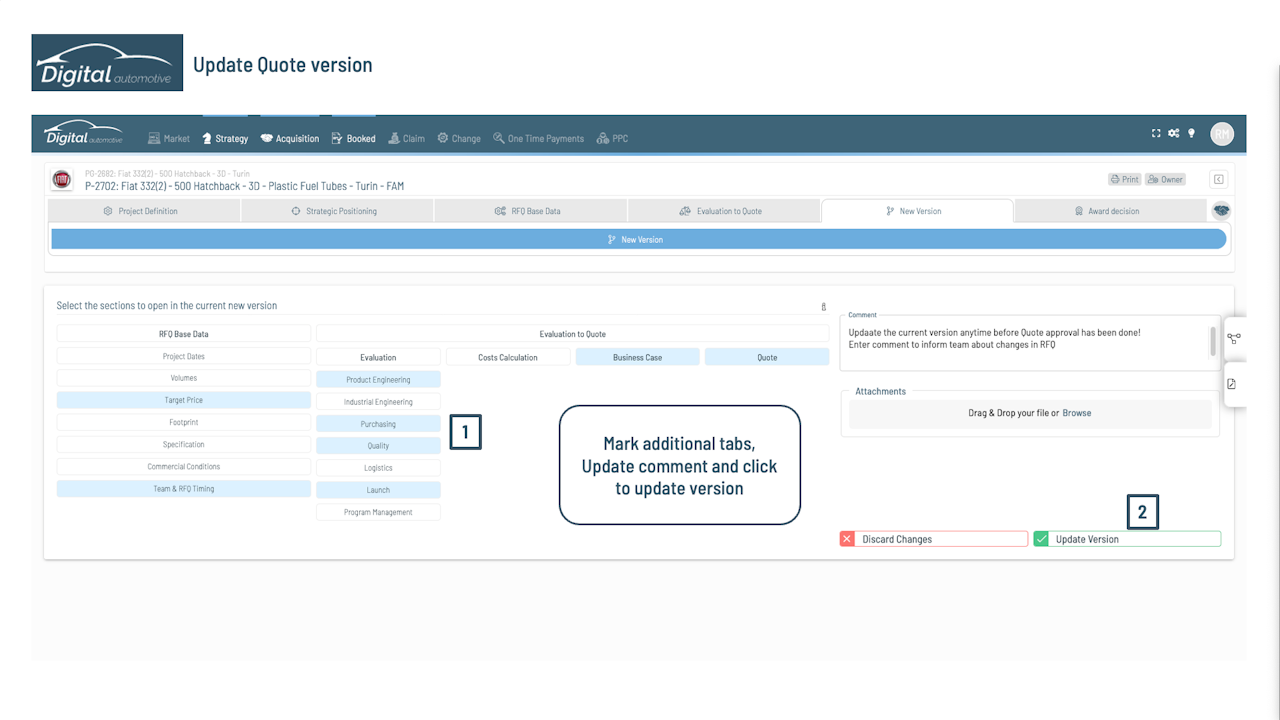Image resolution: width=1280 pixels, height=720 pixels.
Task: Toggle the Industrial Engineering section
Action: click(x=378, y=402)
